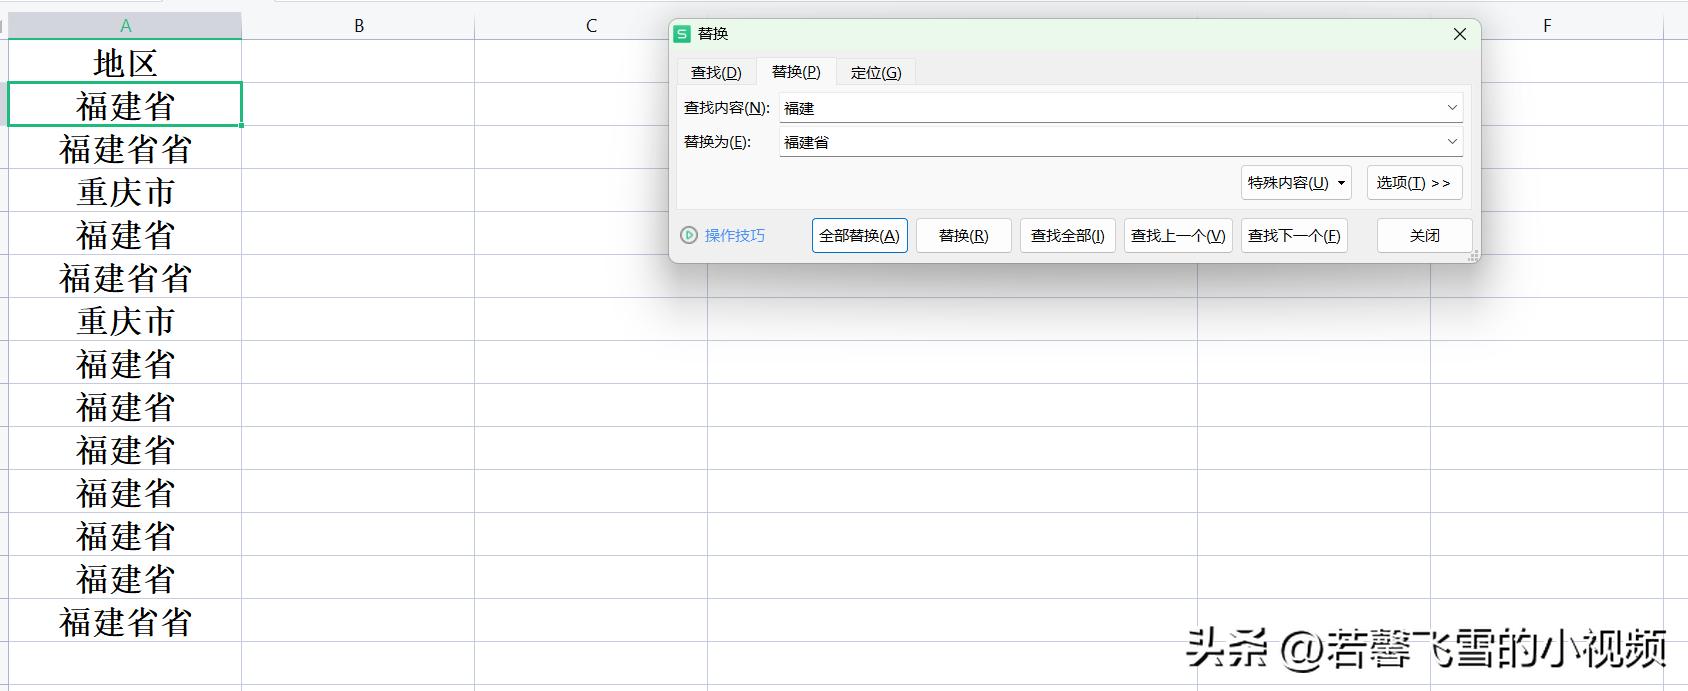Expand the 查找内容 history dropdown
The width and height of the screenshot is (1688, 691).
(1452, 107)
